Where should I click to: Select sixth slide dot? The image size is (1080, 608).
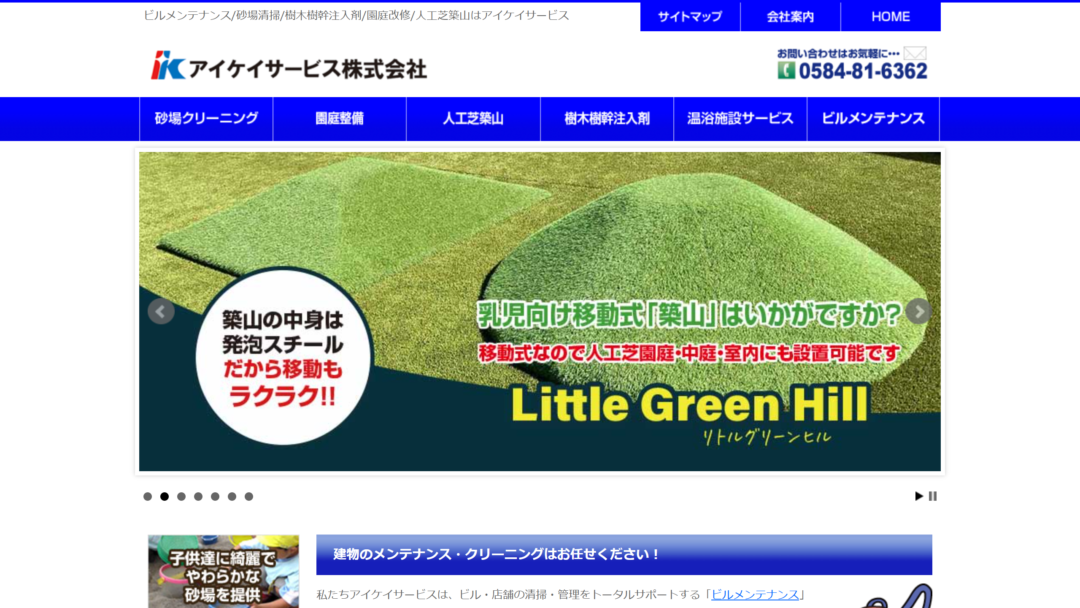[232, 496]
